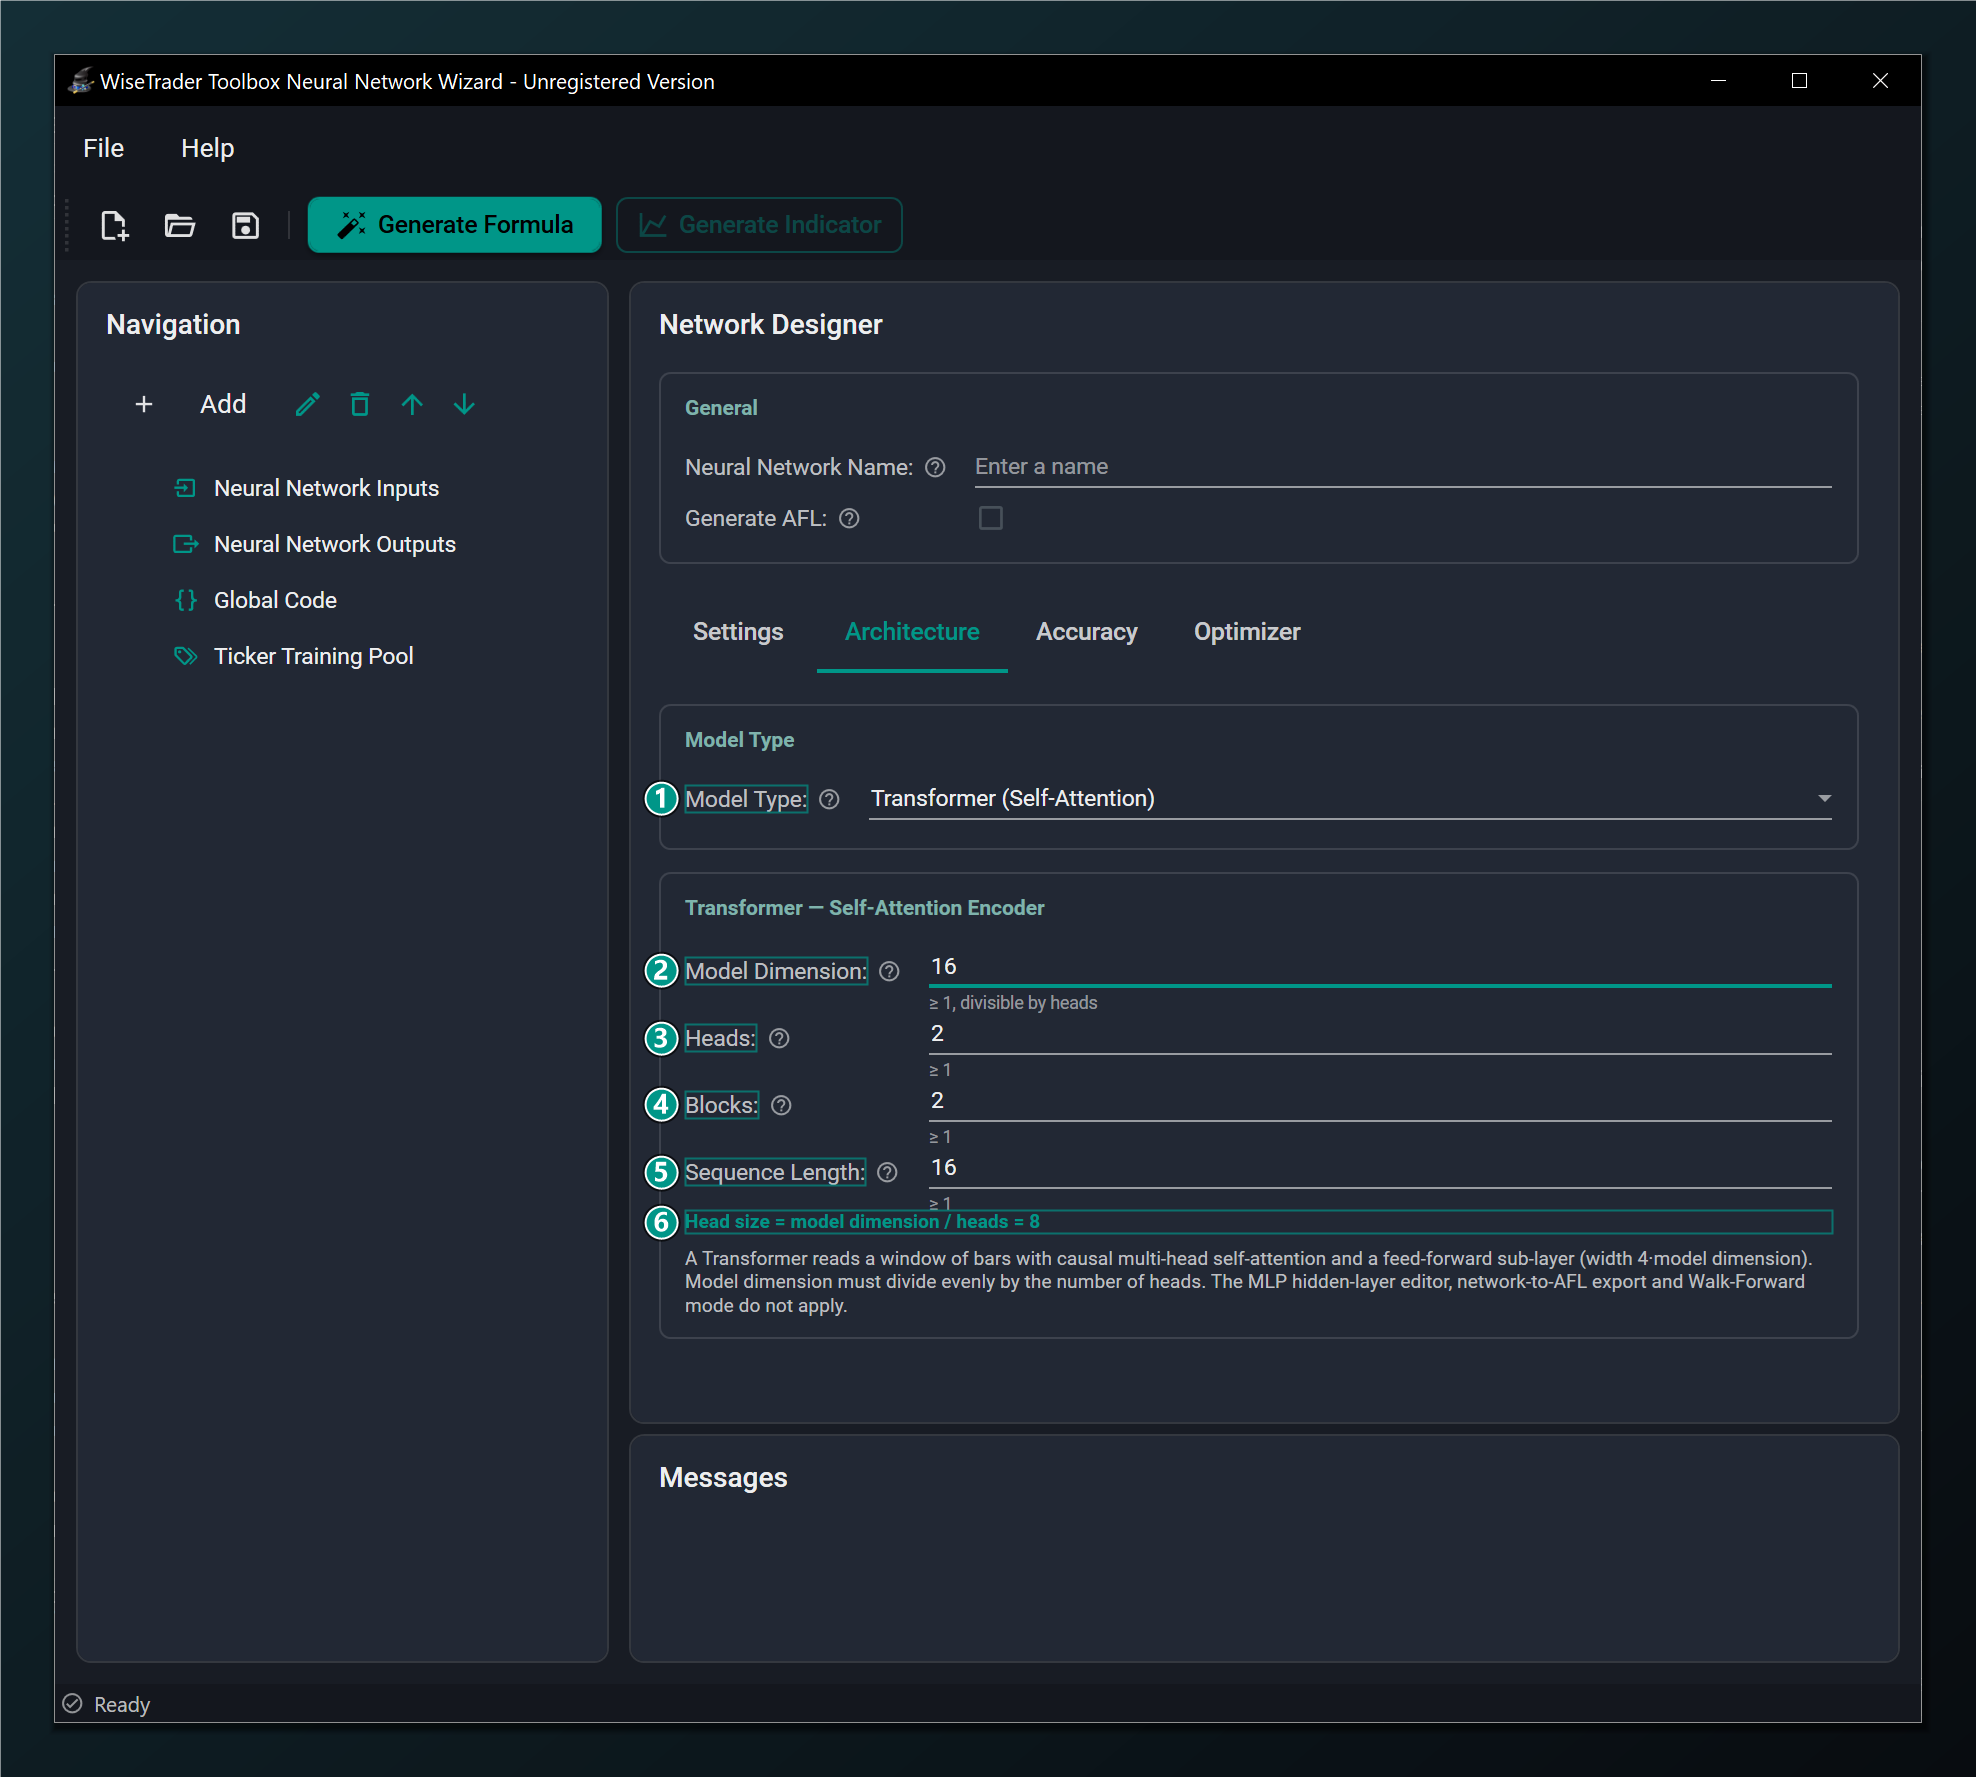Select the Architecture tab
1976x1777 pixels.
pos(912,632)
